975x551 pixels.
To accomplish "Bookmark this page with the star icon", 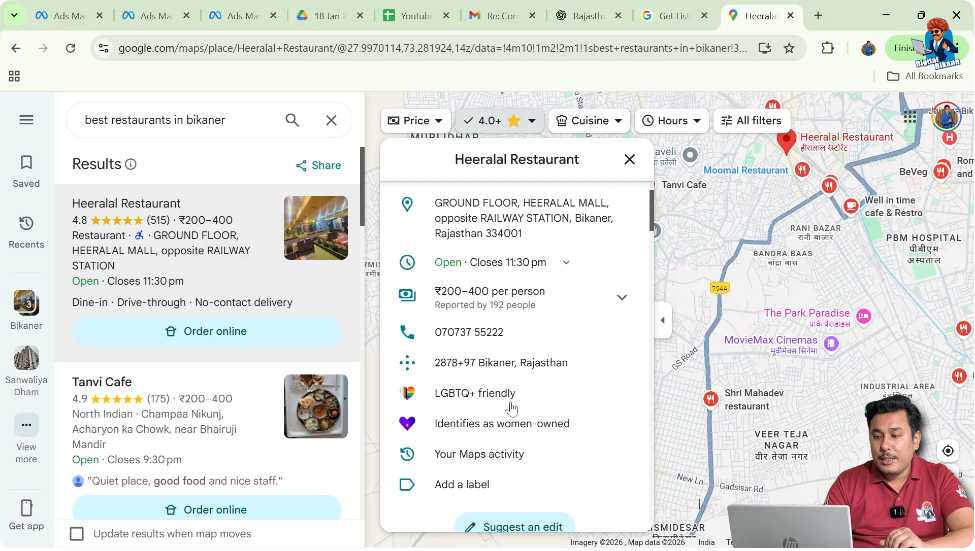I will coord(789,48).
